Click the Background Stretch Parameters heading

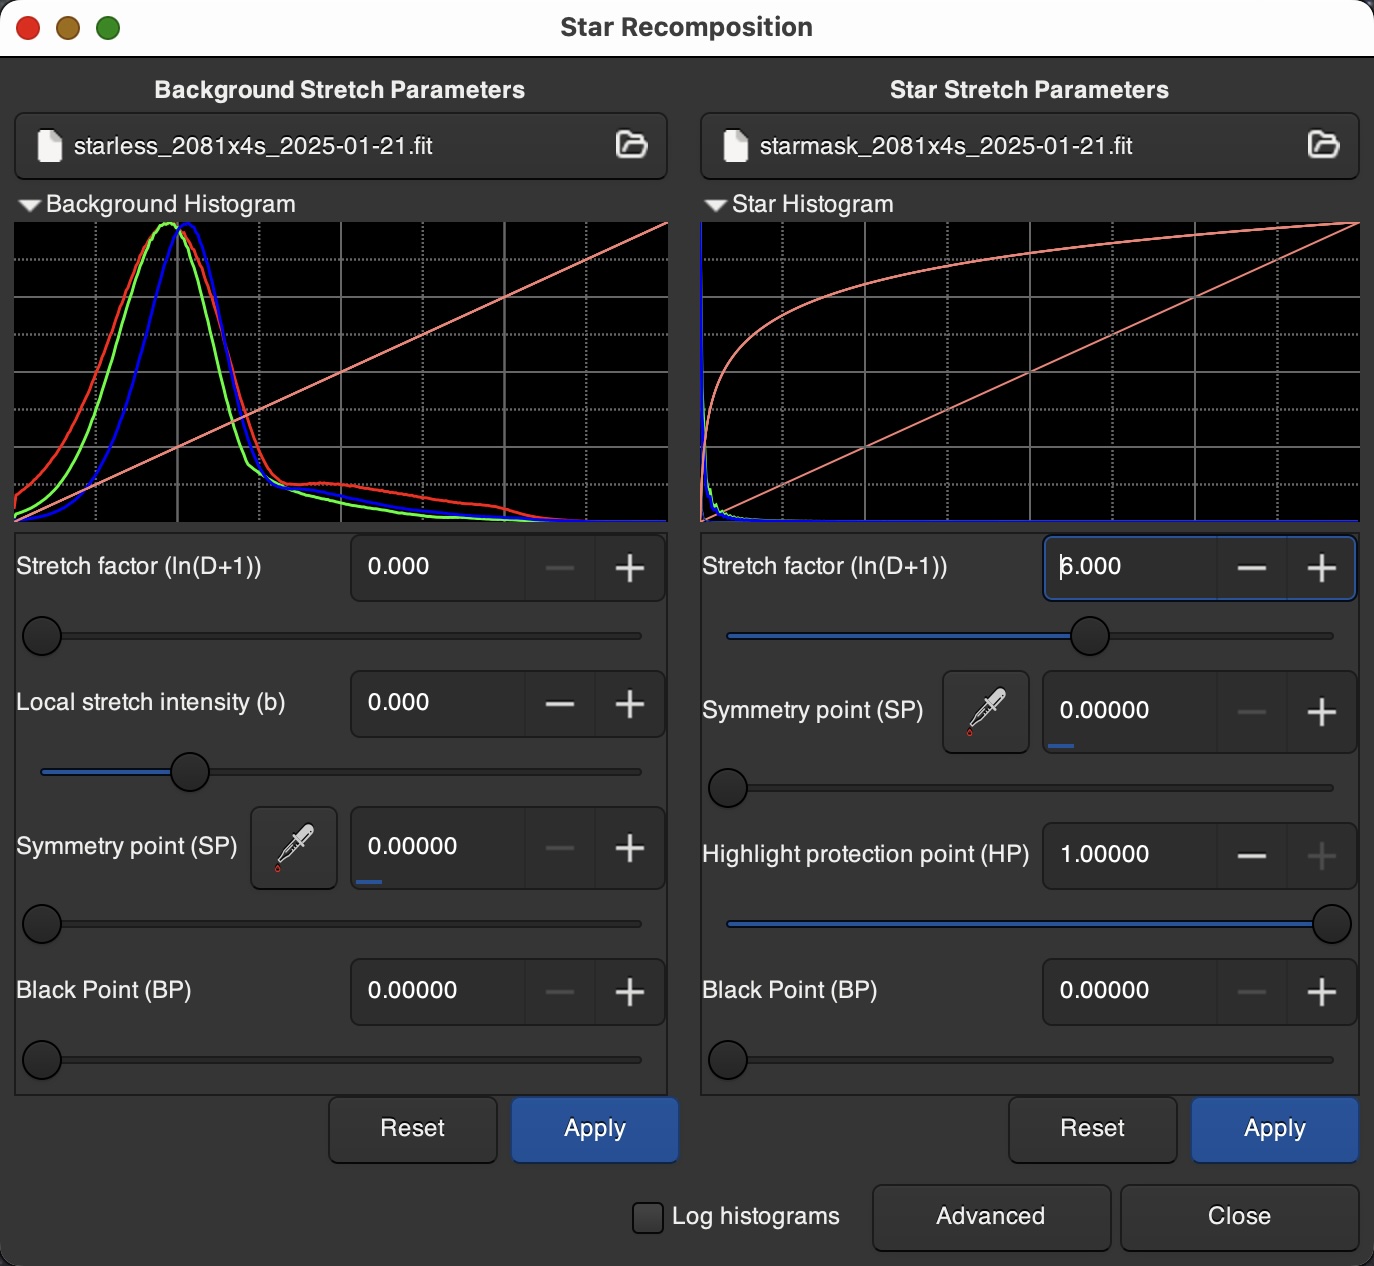point(340,90)
